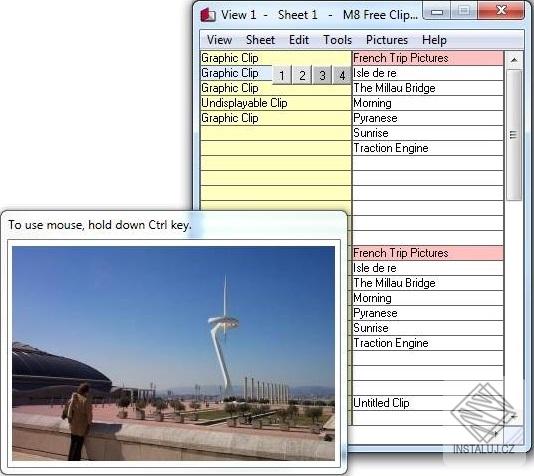Open the View menu

[x=219, y=40]
